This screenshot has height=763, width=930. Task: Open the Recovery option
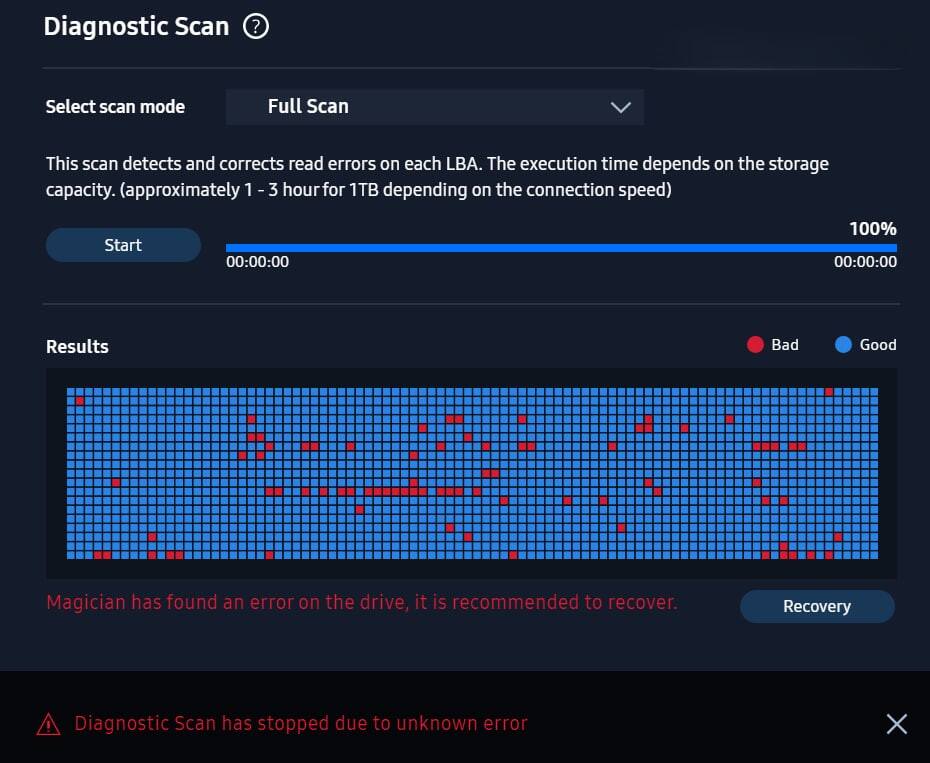(817, 606)
